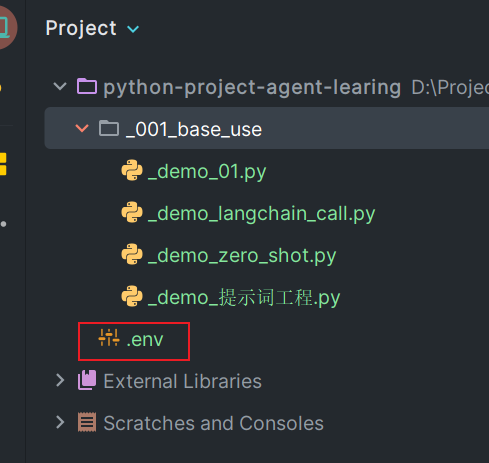This screenshot has width=489, height=463.
Task: Select the .env file
Action: point(145,340)
